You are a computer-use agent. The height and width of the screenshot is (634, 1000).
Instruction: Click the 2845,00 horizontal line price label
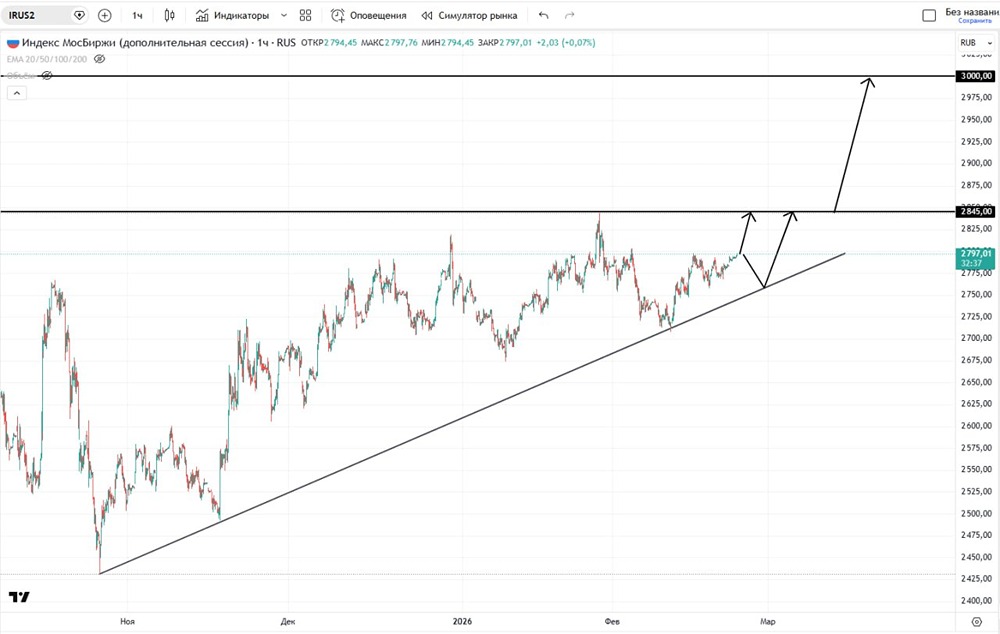[976, 211]
